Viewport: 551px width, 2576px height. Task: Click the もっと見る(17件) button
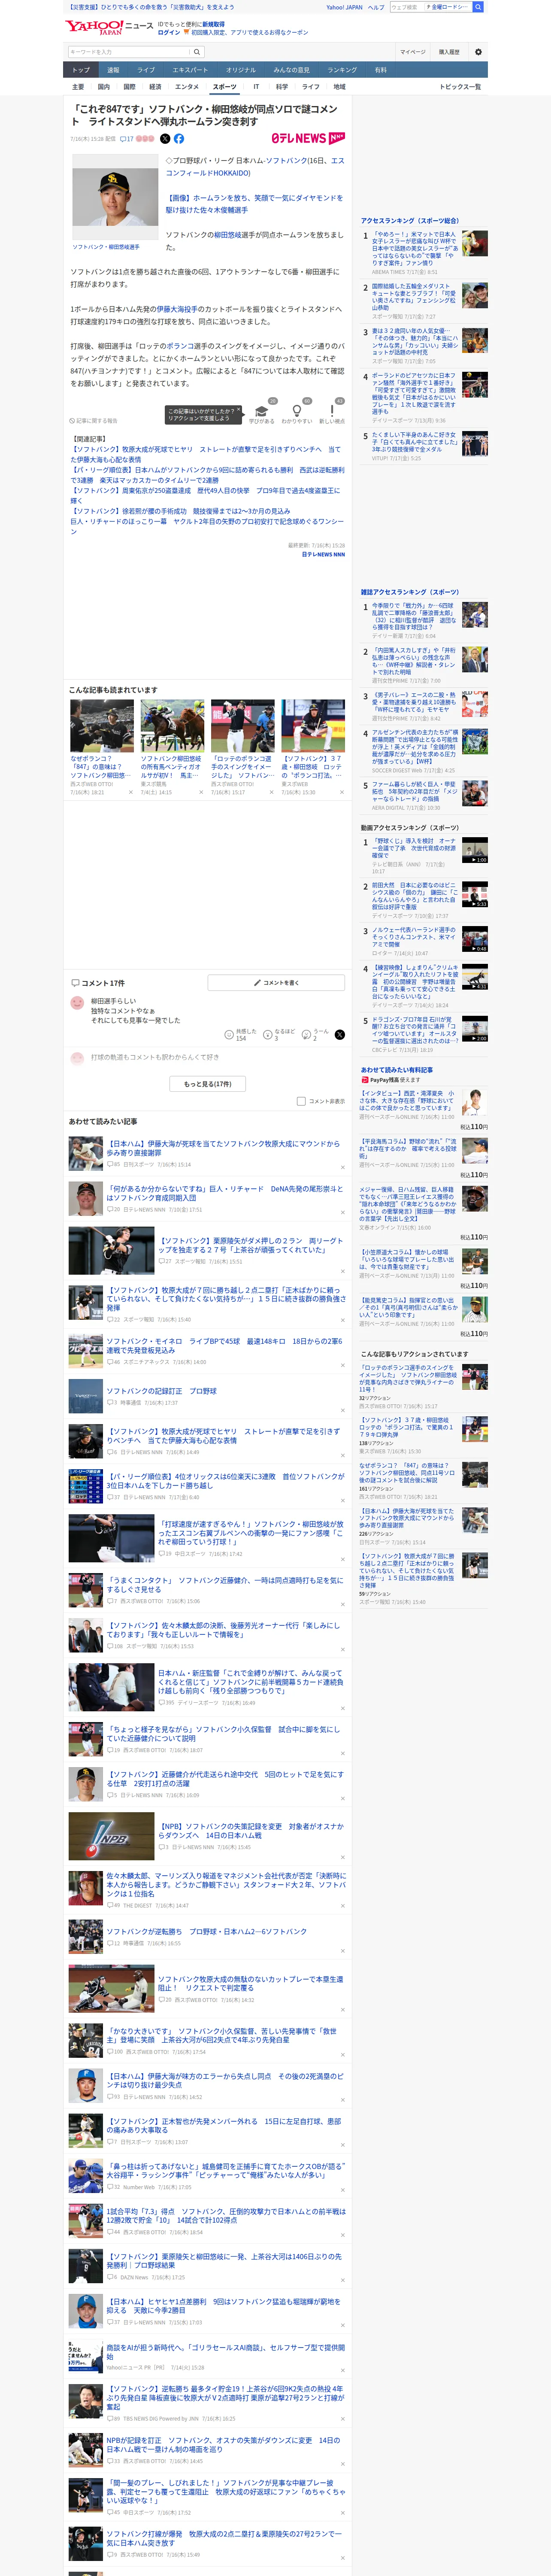click(x=208, y=1084)
